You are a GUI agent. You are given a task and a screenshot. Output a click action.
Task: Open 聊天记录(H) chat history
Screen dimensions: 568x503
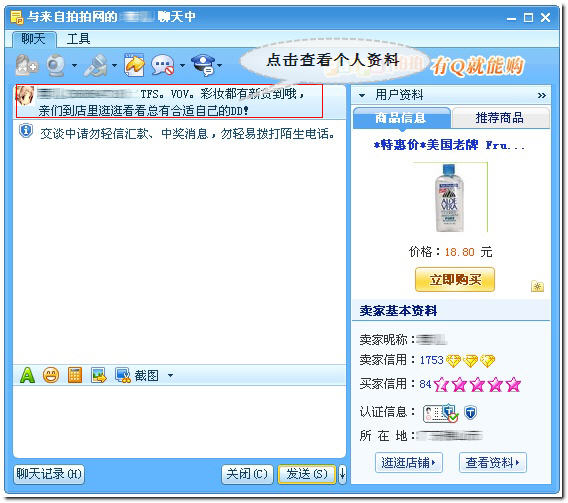(x=49, y=474)
